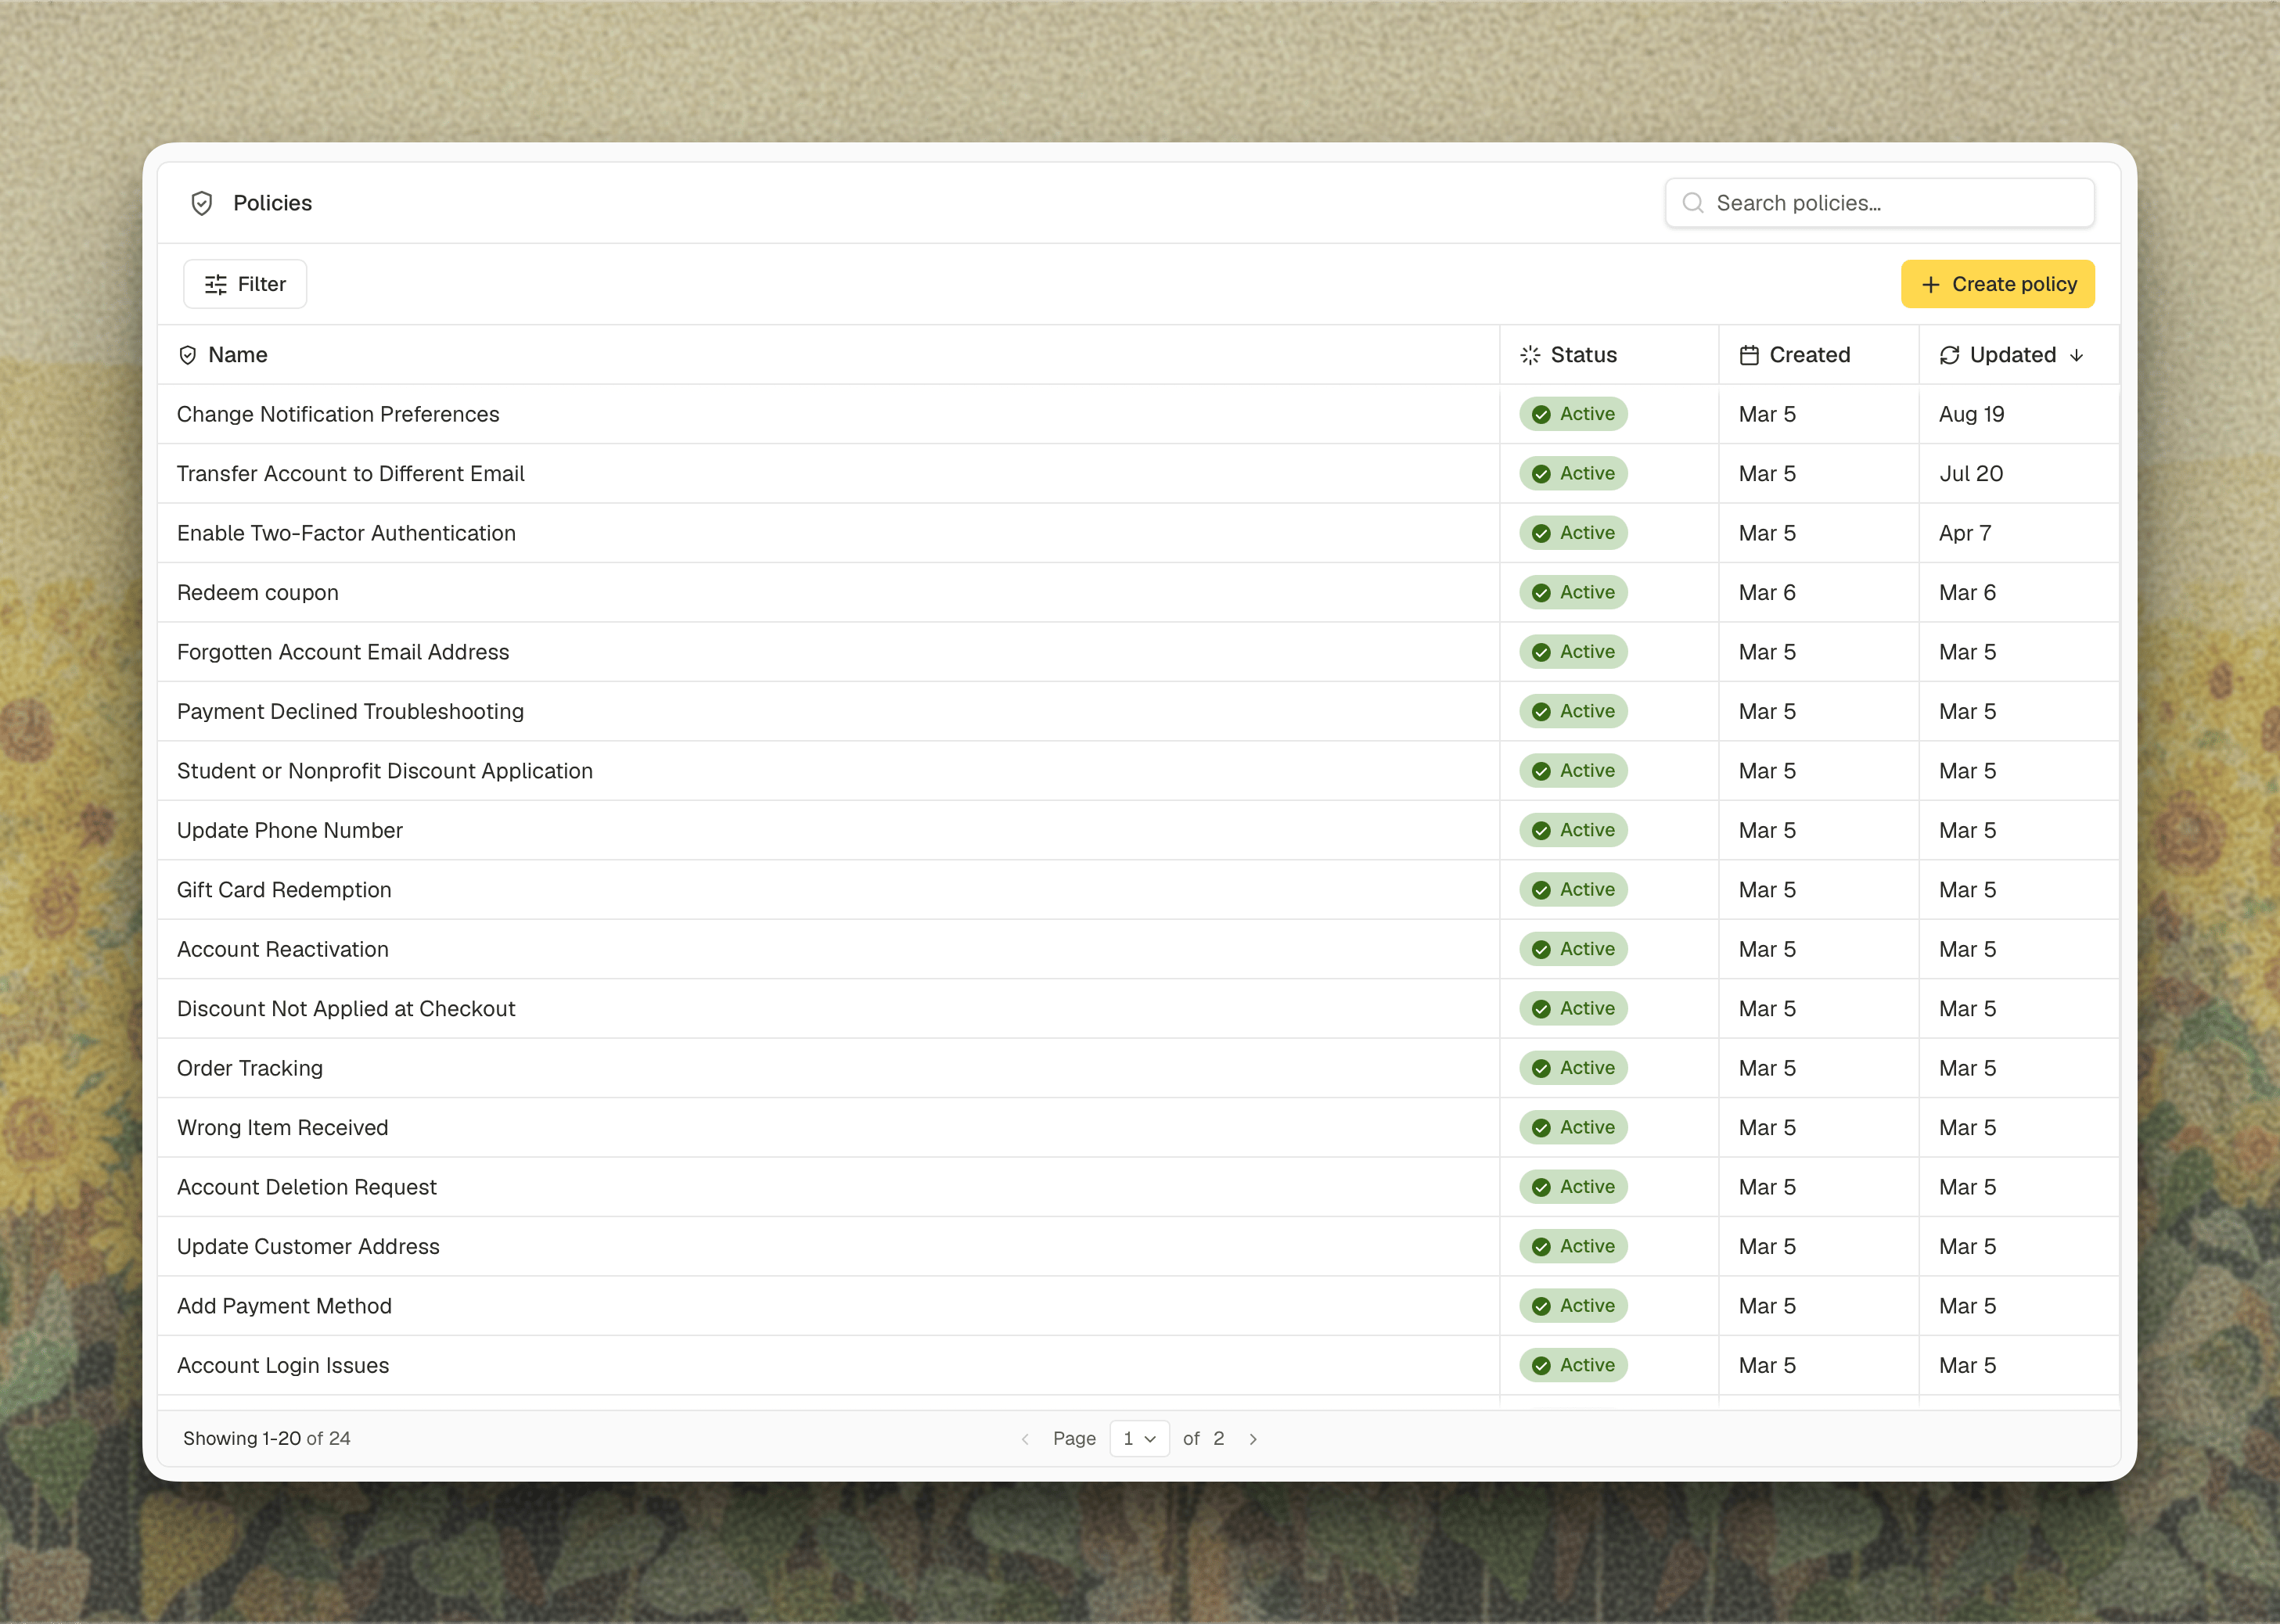Click the search magnifier icon

pyautogui.click(x=1693, y=203)
